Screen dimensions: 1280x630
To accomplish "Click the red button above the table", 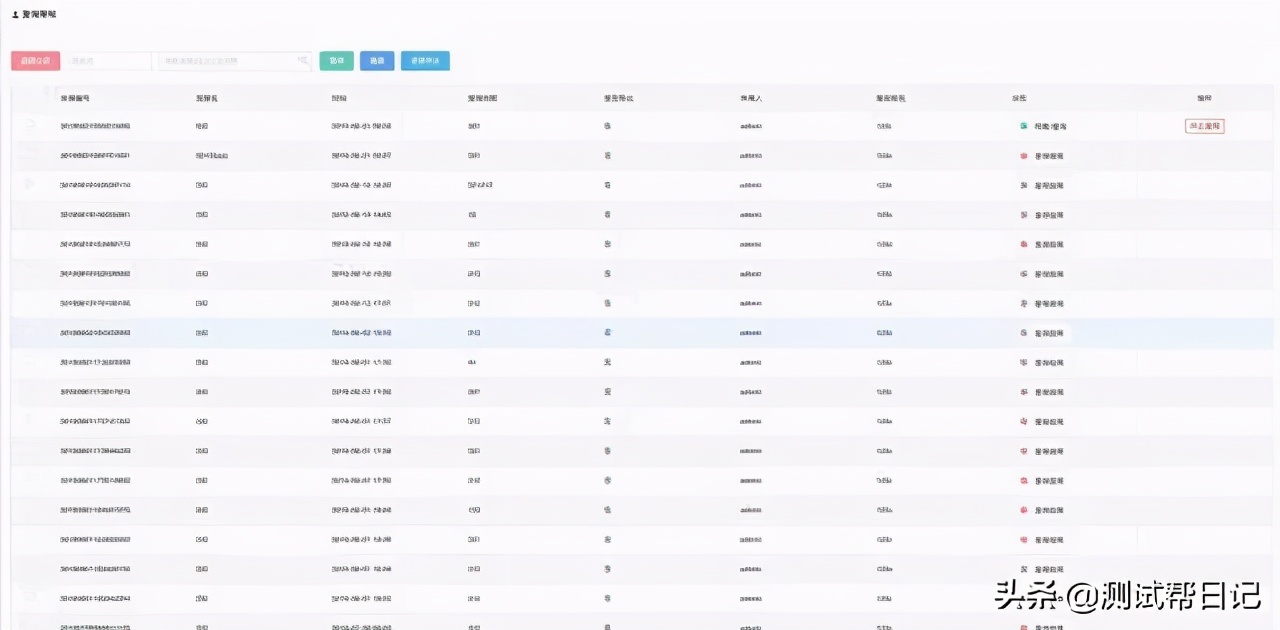I will 35,61.
